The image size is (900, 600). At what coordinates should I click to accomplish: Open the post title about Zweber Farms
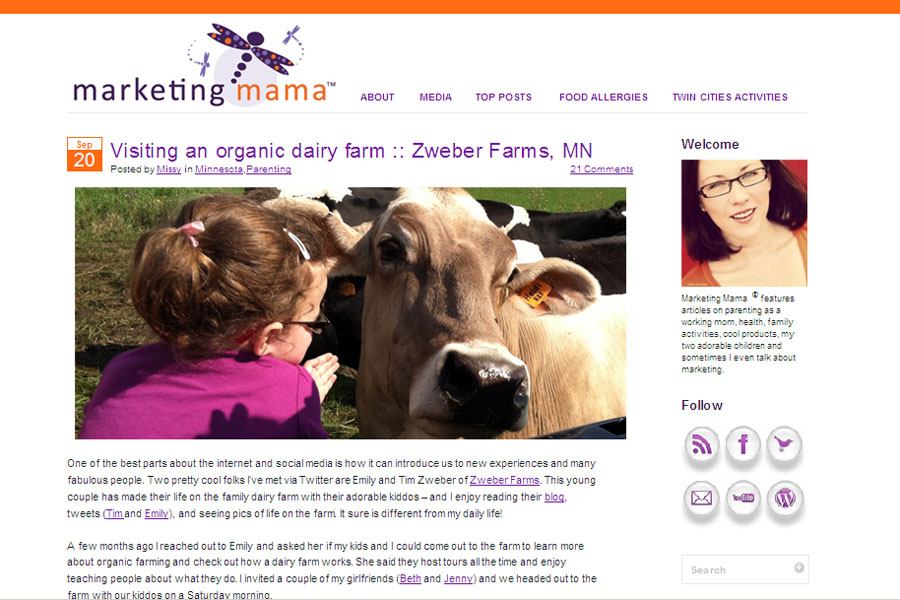(x=351, y=150)
